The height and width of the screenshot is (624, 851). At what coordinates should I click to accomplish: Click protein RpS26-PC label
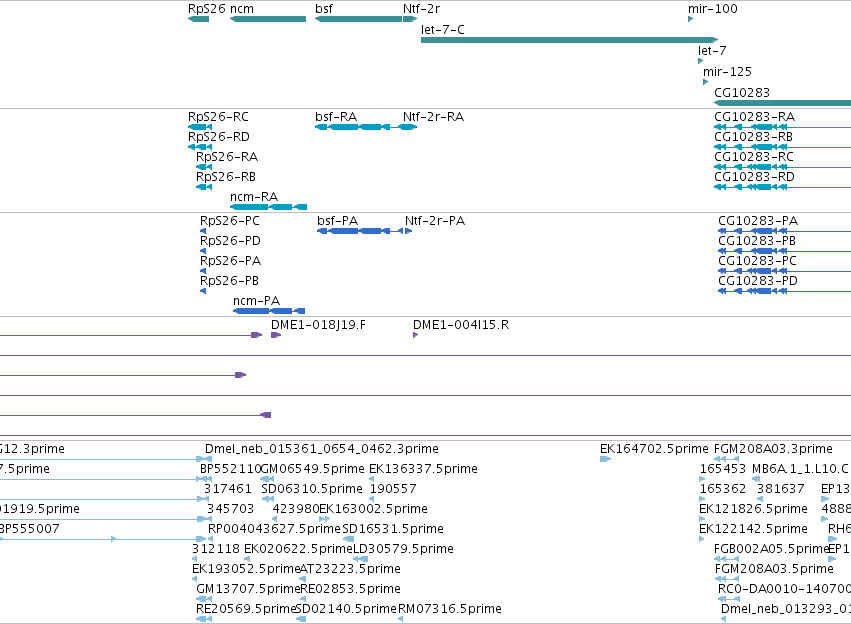230,221
